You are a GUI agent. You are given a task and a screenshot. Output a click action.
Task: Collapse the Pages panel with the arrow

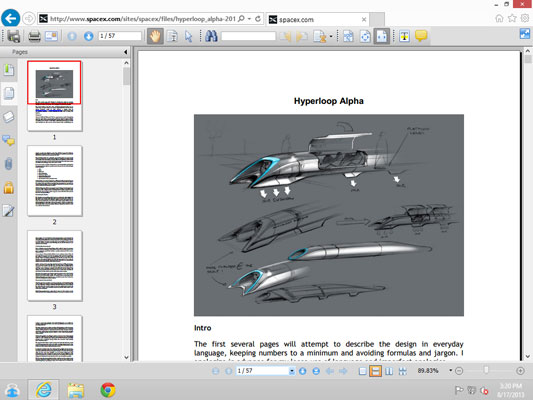(125, 52)
